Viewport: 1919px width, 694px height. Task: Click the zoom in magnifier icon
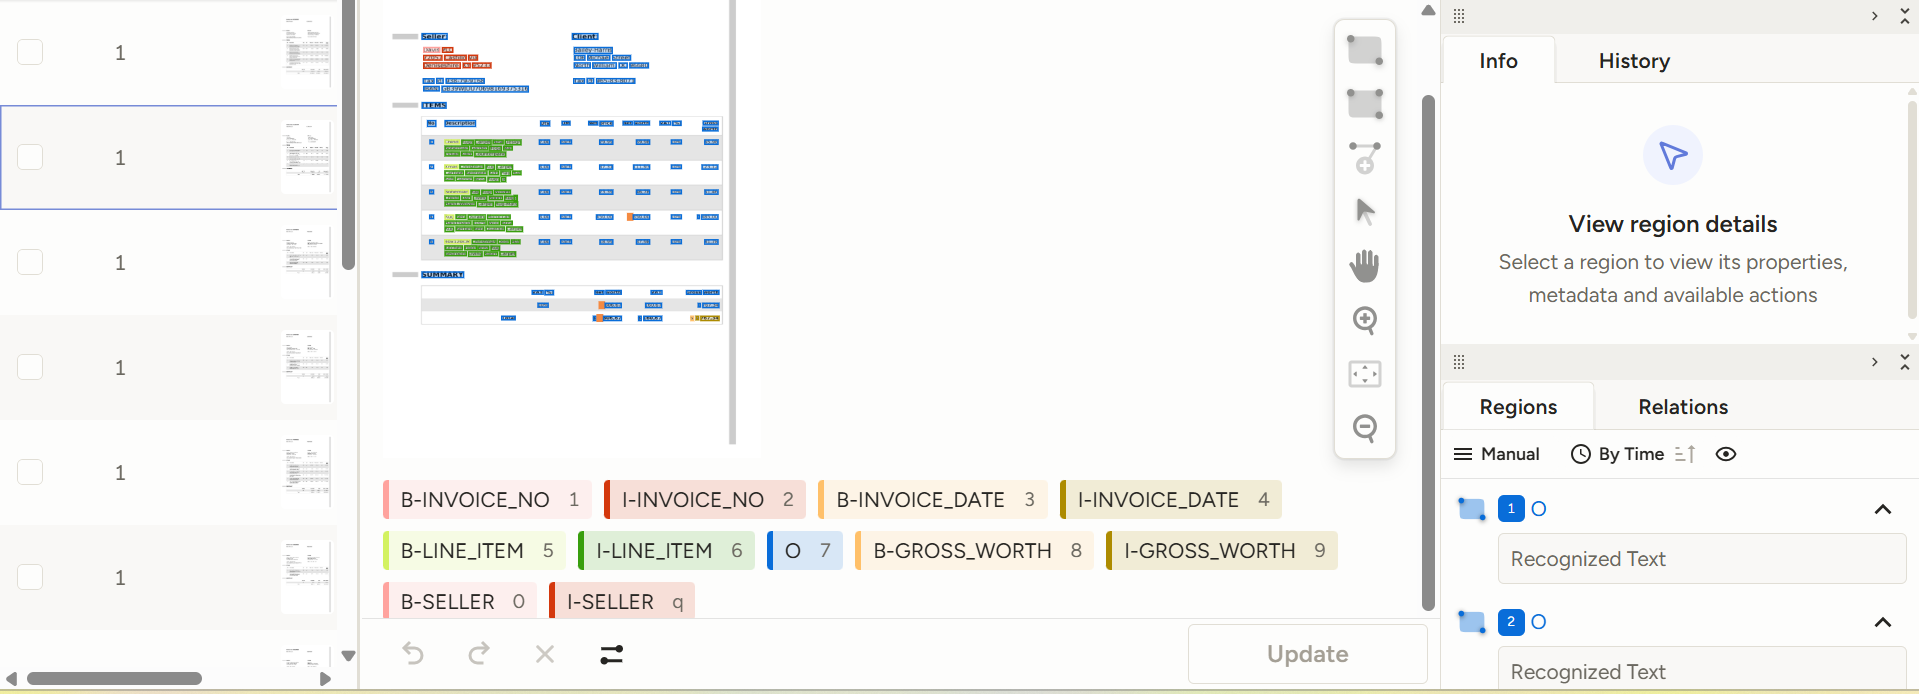1365,320
